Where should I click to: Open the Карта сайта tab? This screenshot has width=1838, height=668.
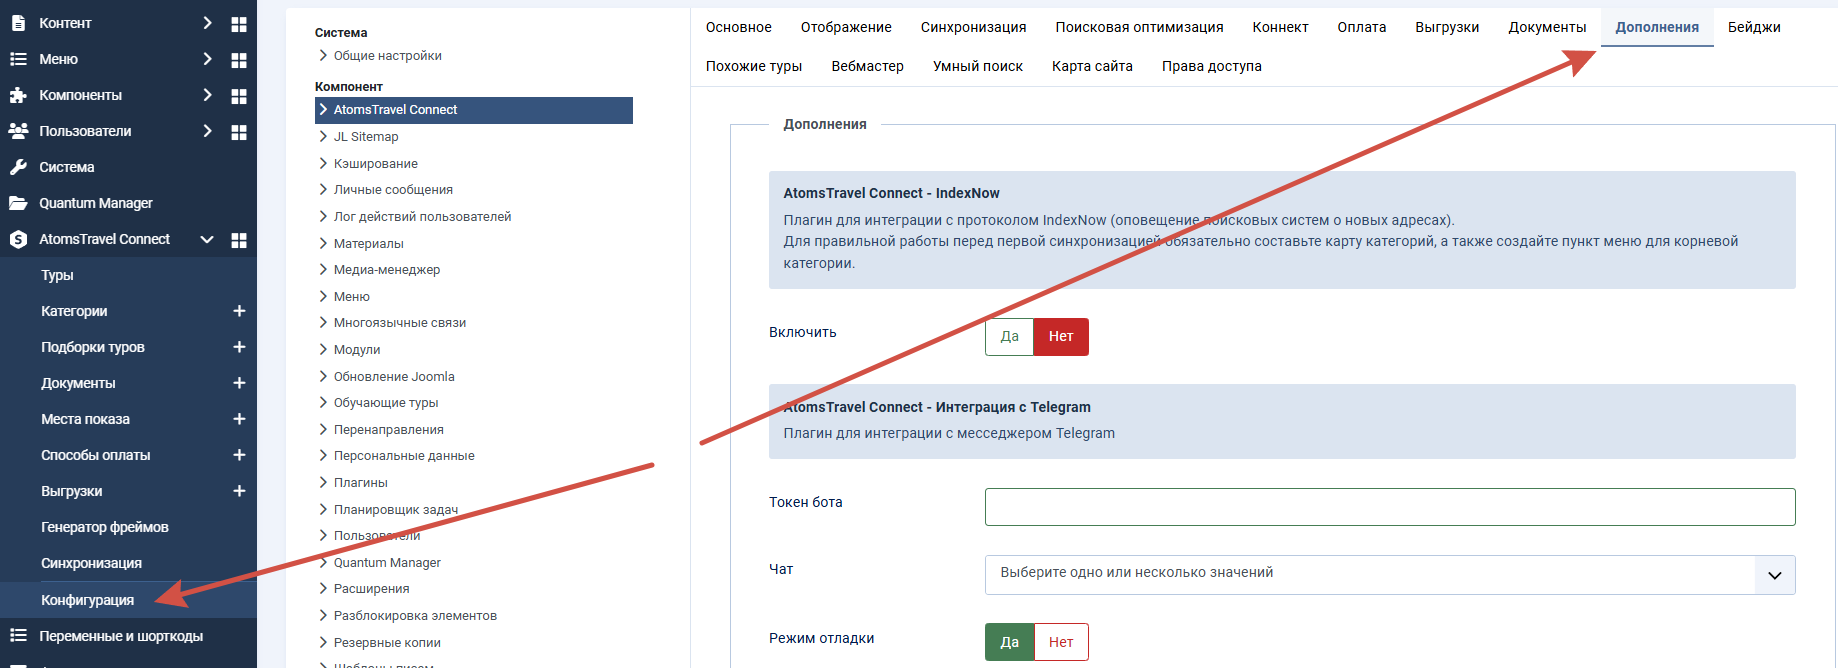1092,66
